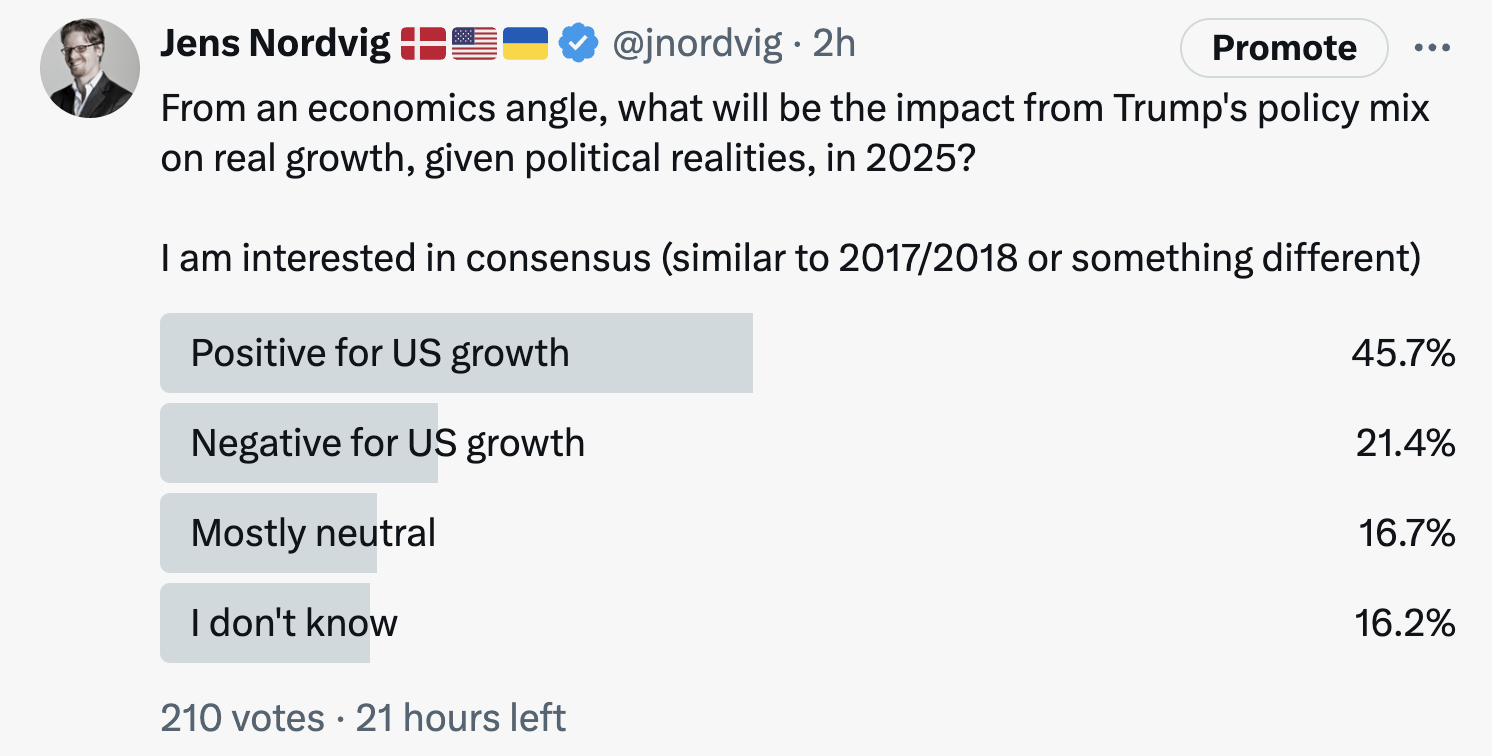The width and height of the screenshot is (1492, 756).
Task: Click the '2h' timestamp link
Action: pos(833,43)
